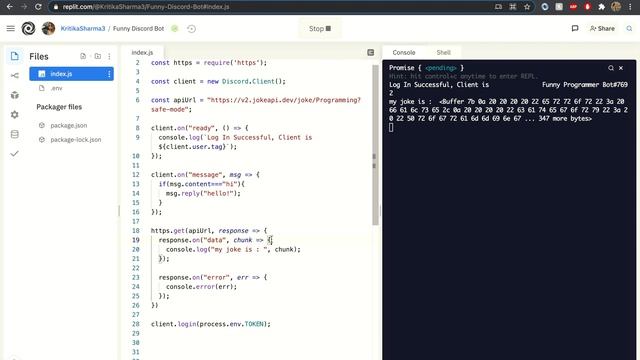640x360 pixels.
Task: Open the Chrome three-dot menu
Action: [630, 7]
